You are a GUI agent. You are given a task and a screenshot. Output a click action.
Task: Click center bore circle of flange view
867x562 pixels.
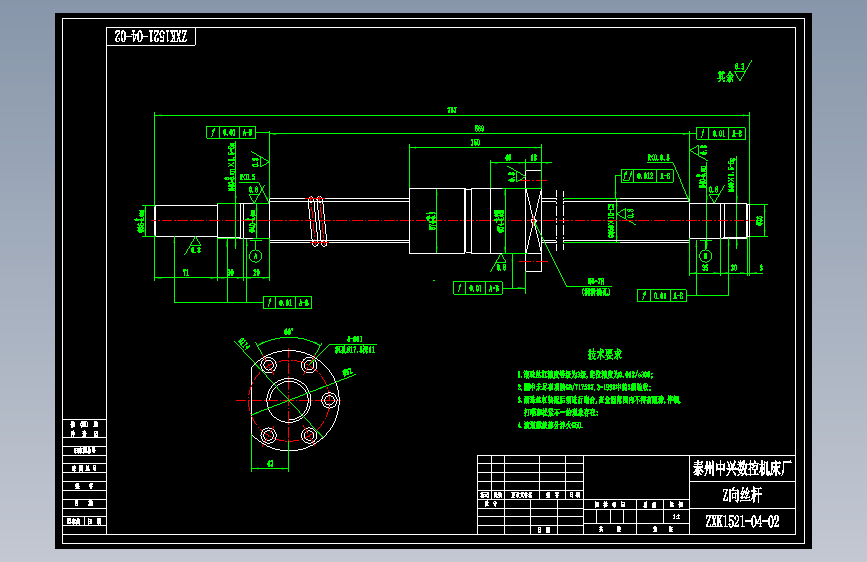(289, 400)
